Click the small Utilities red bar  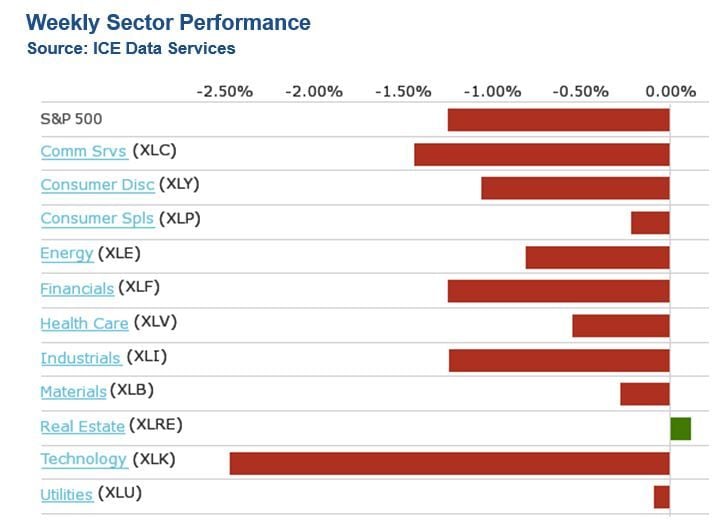coord(661,497)
